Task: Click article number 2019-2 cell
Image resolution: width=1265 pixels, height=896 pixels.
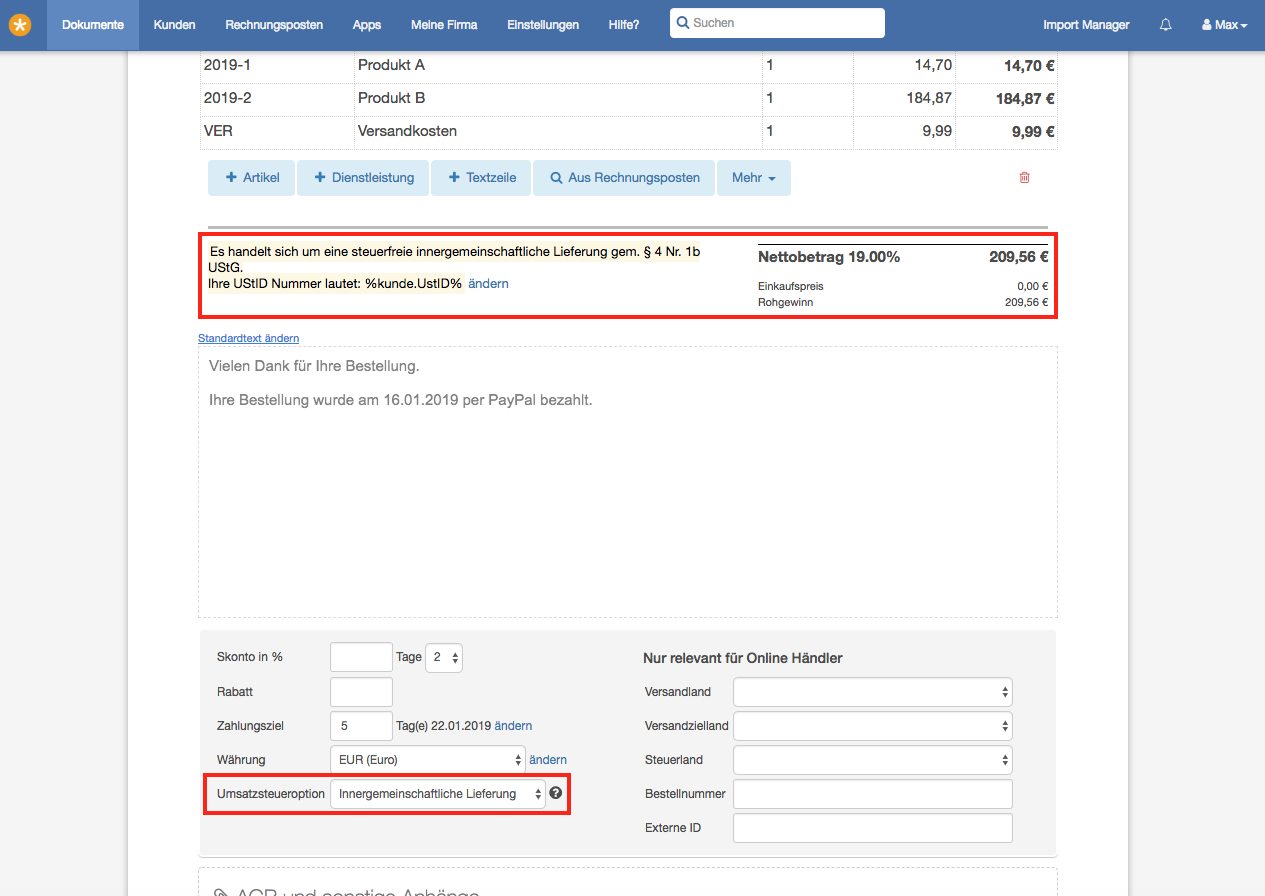Action: pos(277,98)
